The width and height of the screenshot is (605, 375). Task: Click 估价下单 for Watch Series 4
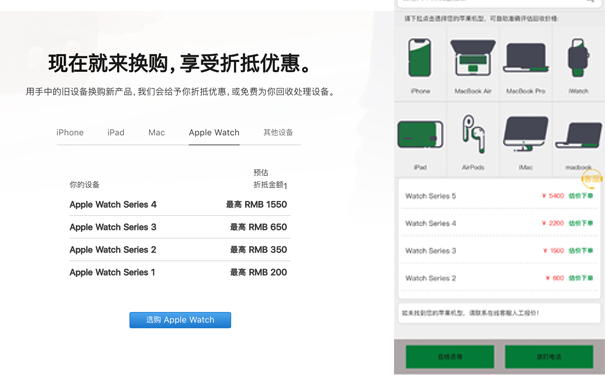pos(581,223)
